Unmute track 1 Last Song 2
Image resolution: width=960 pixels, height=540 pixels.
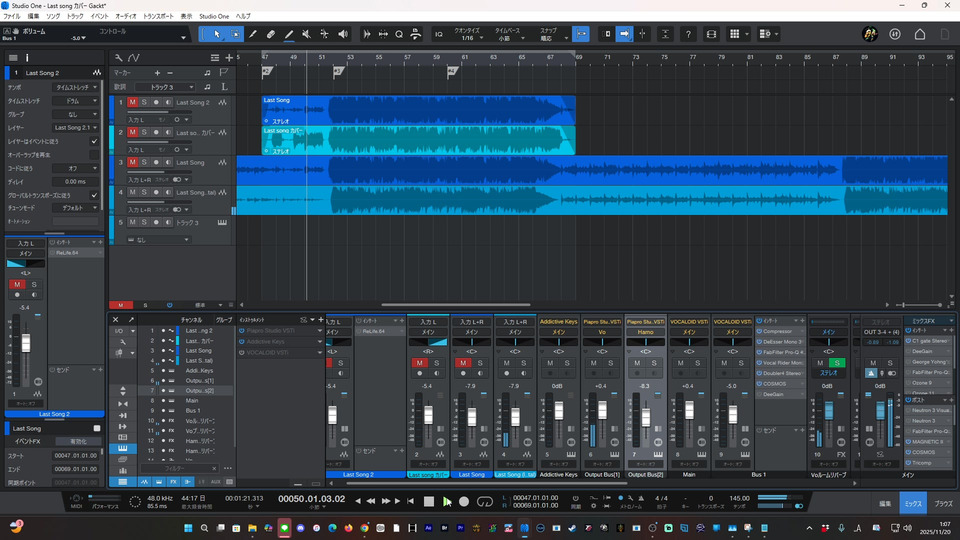pyautogui.click(x=132, y=102)
